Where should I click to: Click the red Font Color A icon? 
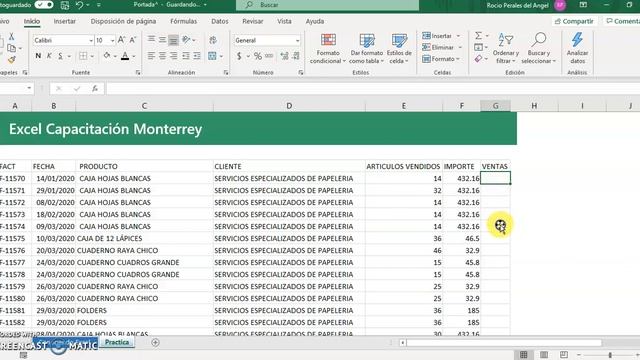[125, 56]
